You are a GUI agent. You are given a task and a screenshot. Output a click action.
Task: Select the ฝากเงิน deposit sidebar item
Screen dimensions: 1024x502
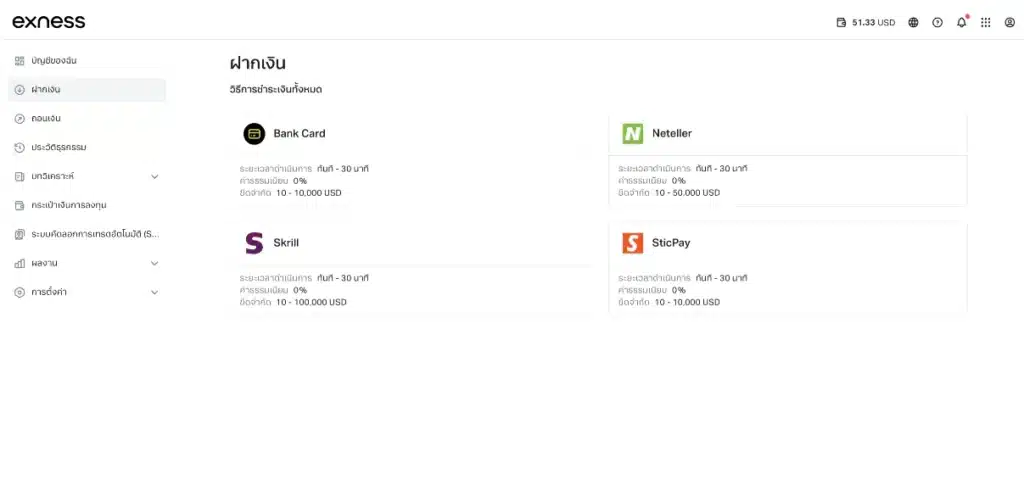click(x=46, y=90)
